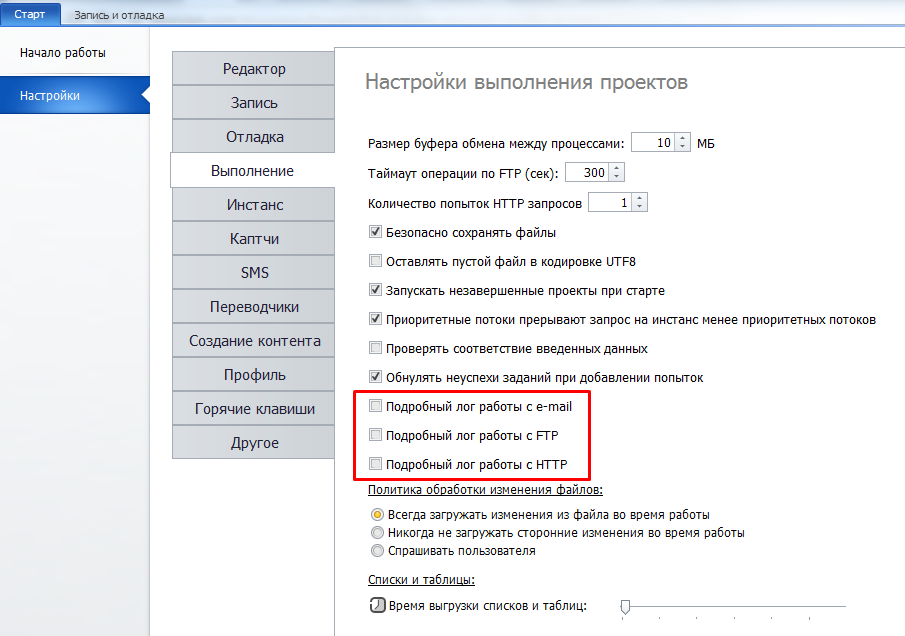Click FTP timeout field showing 300
The image size is (905, 636).
click(x=588, y=173)
